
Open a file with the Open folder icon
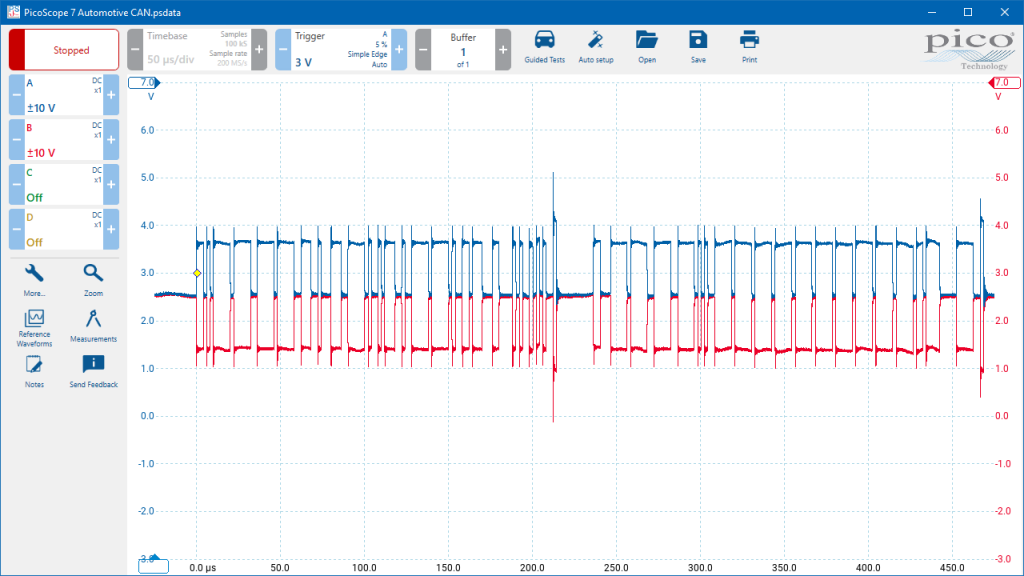[647, 47]
